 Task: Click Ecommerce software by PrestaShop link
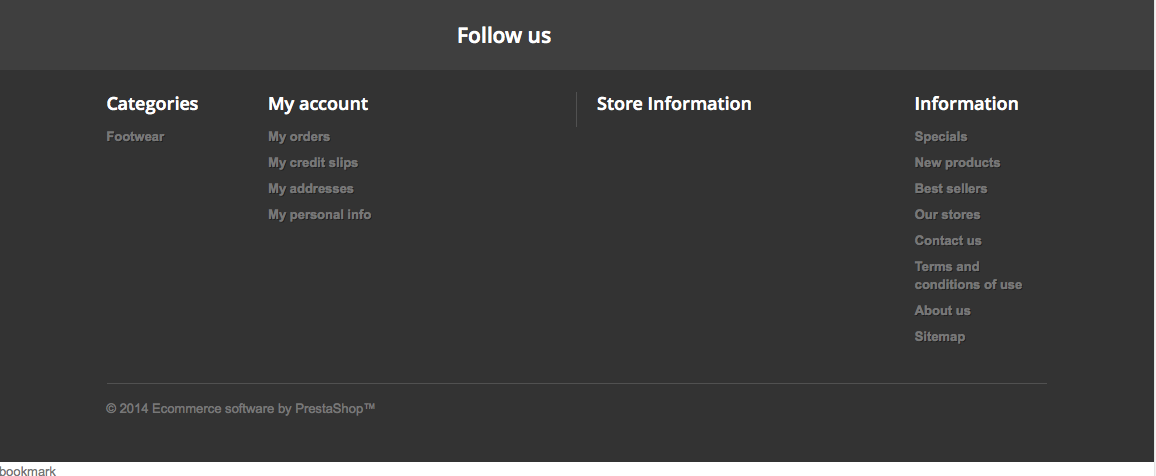263,409
